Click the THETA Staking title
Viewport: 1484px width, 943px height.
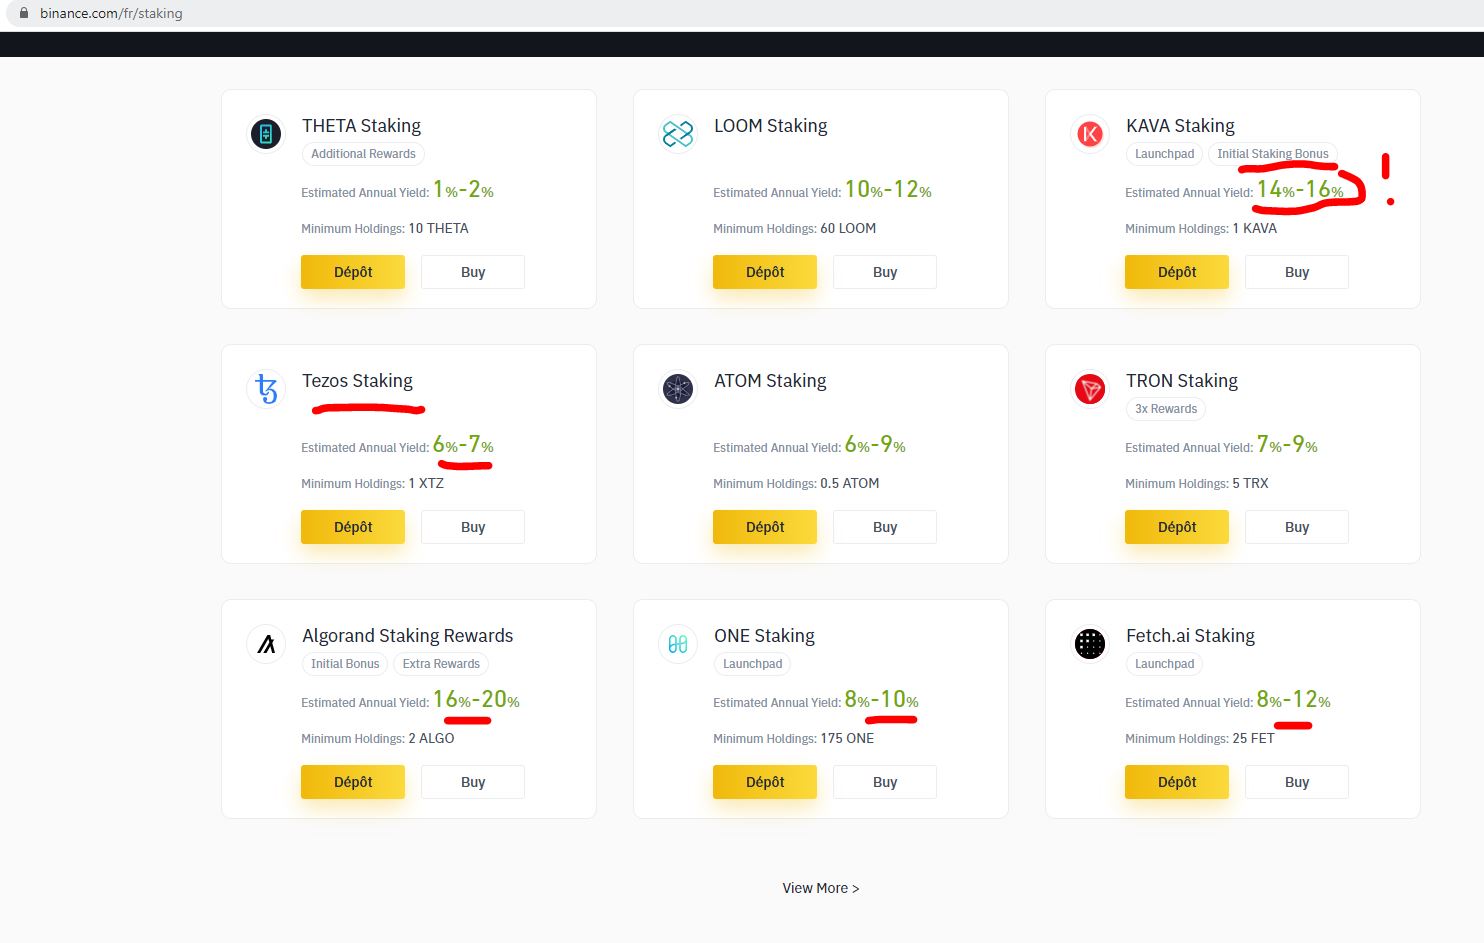tap(361, 126)
